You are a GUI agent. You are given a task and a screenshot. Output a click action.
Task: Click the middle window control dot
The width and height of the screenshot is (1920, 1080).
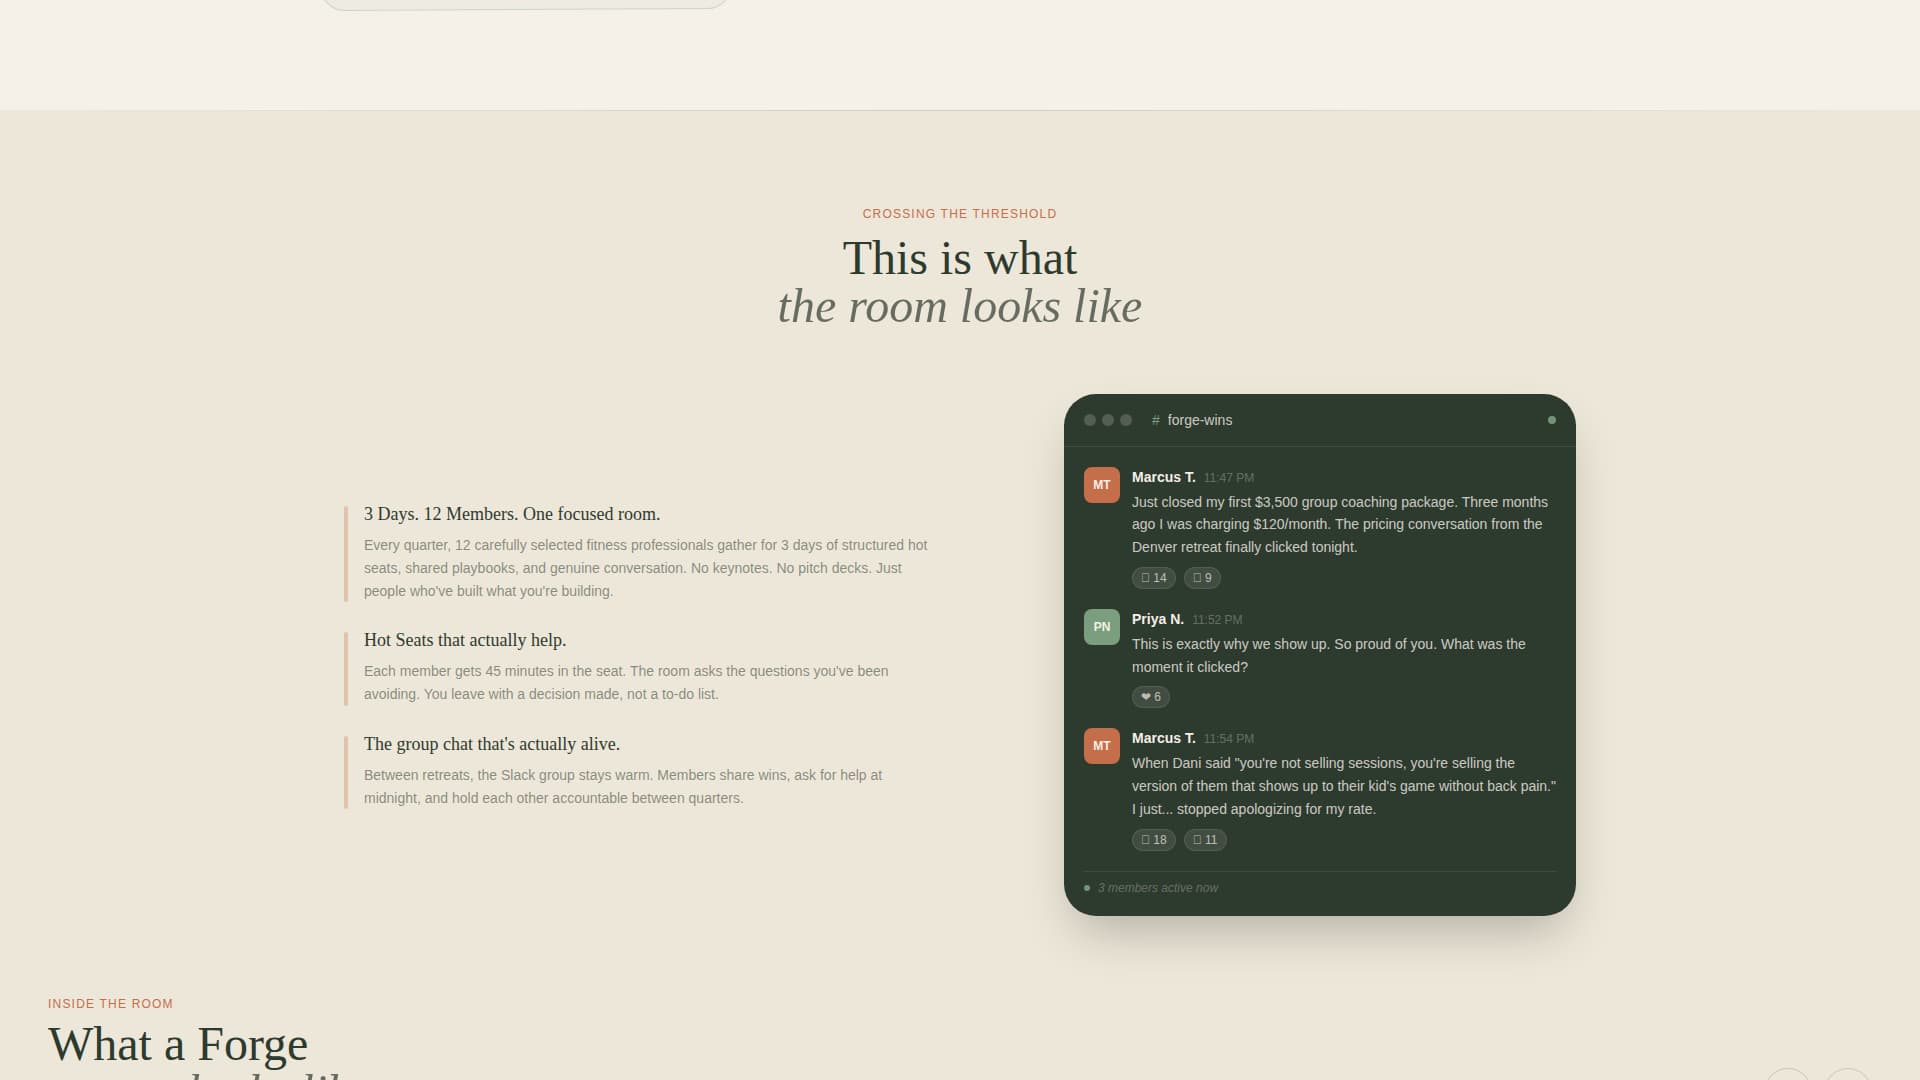tap(1107, 420)
